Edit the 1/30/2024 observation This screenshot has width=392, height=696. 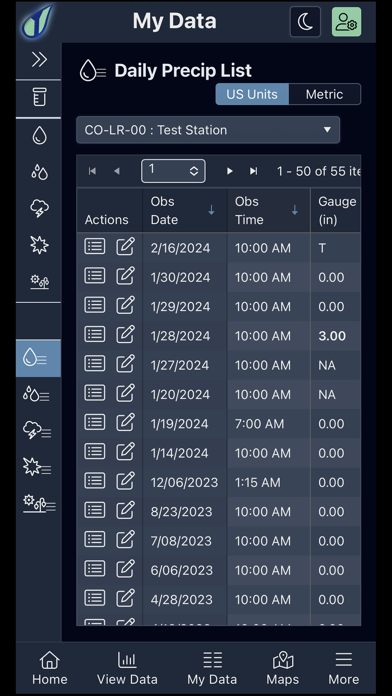(125, 276)
